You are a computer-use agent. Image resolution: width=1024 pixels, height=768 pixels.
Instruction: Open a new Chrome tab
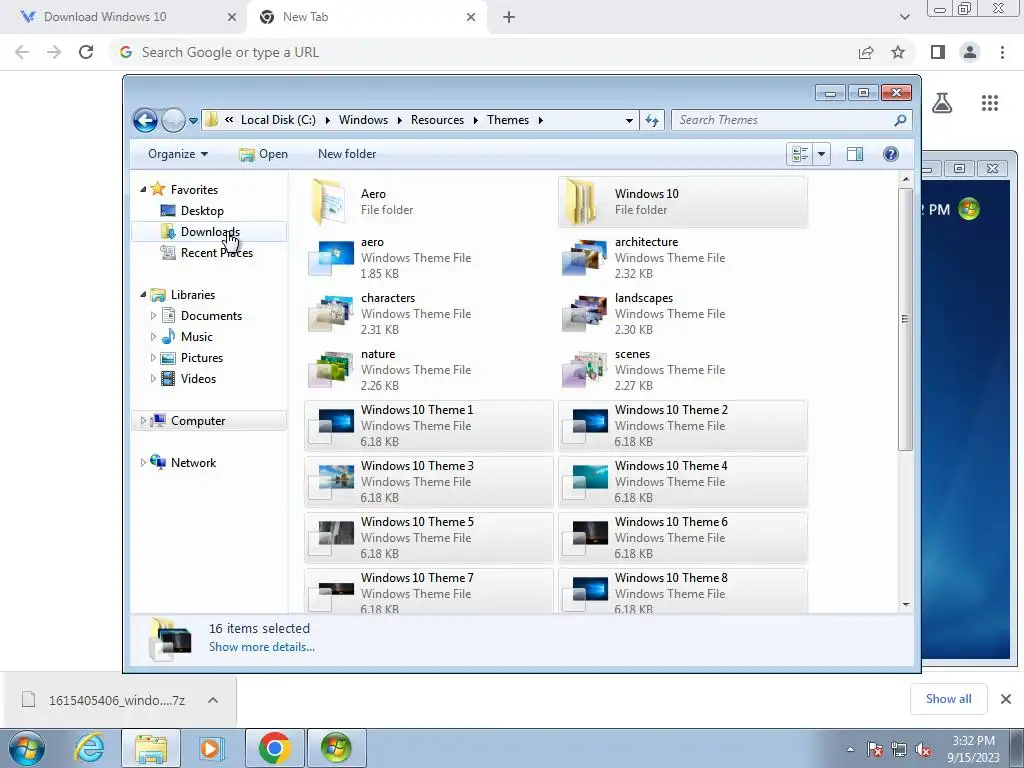(x=509, y=17)
